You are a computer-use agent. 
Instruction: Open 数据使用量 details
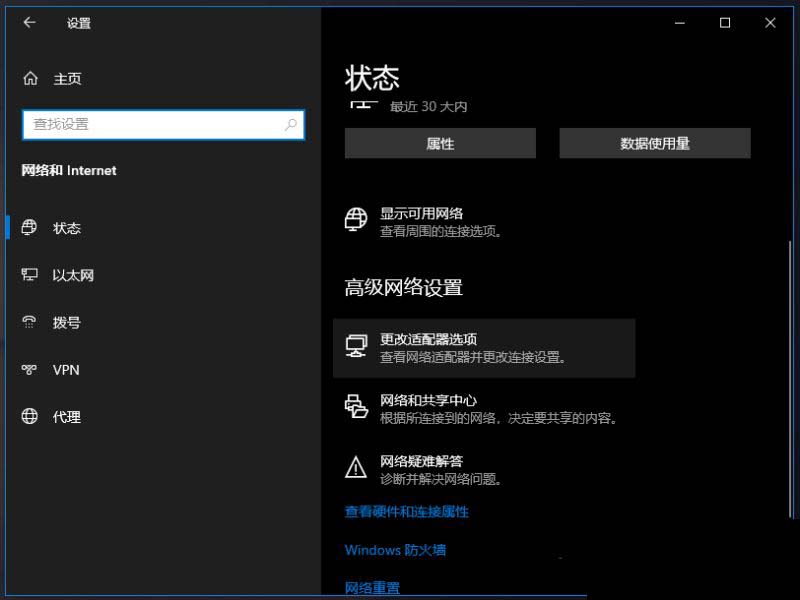point(655,143)
